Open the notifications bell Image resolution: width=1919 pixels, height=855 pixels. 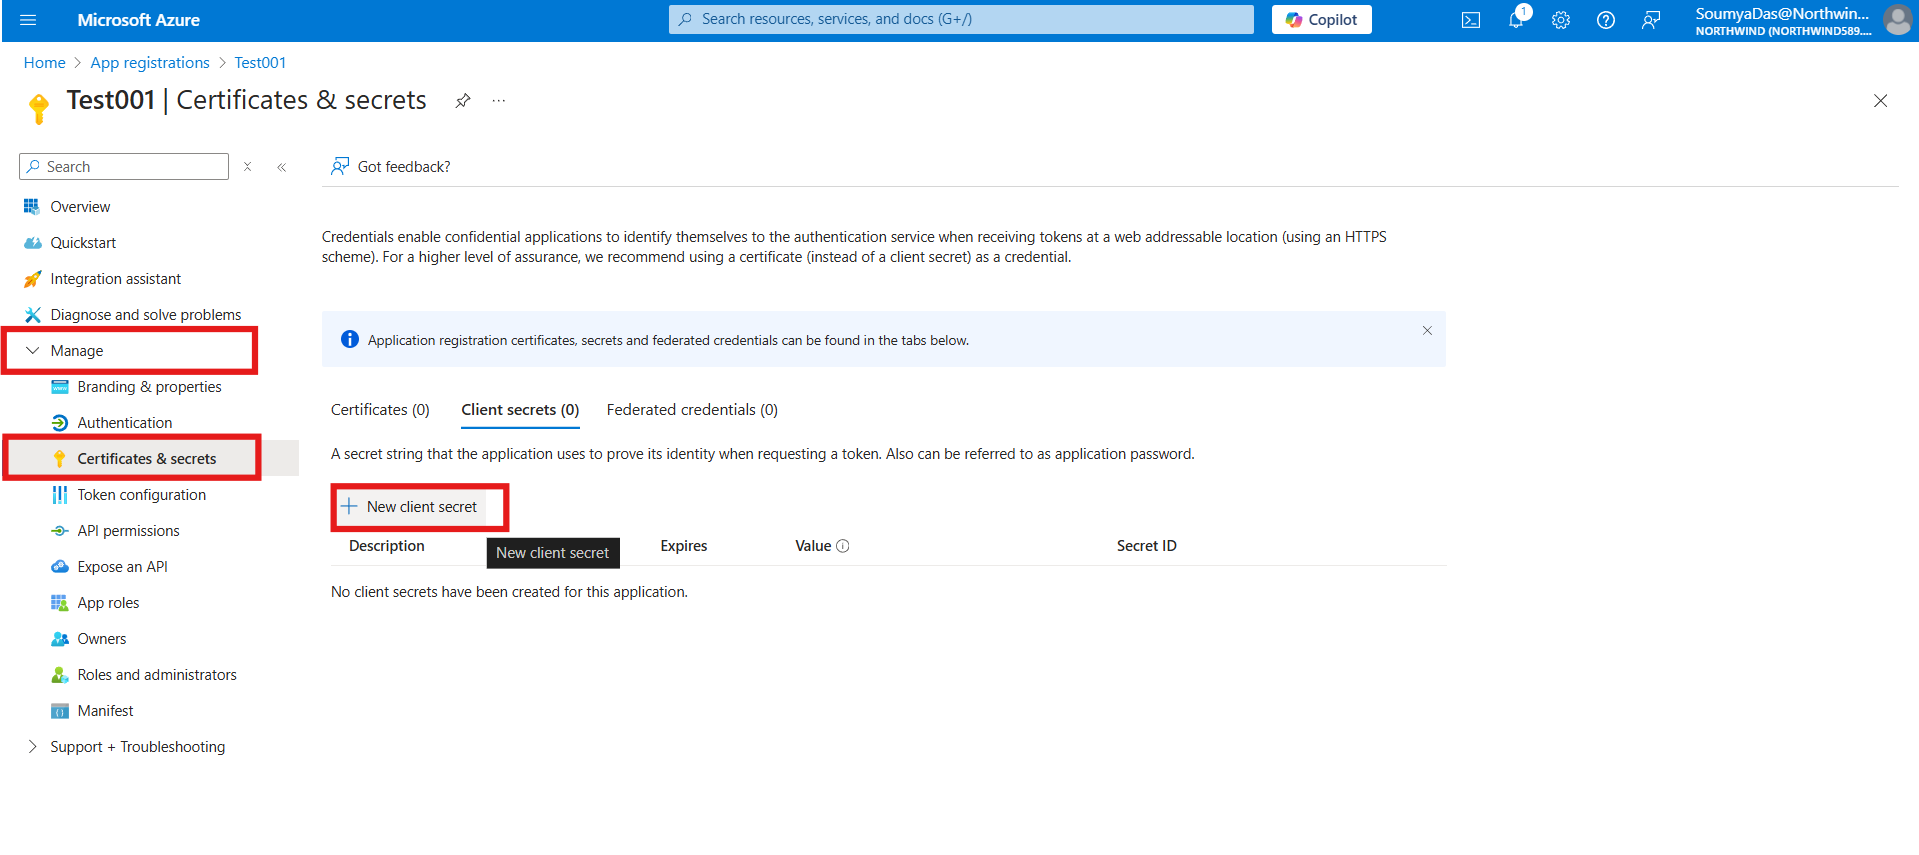(1516, 20)
